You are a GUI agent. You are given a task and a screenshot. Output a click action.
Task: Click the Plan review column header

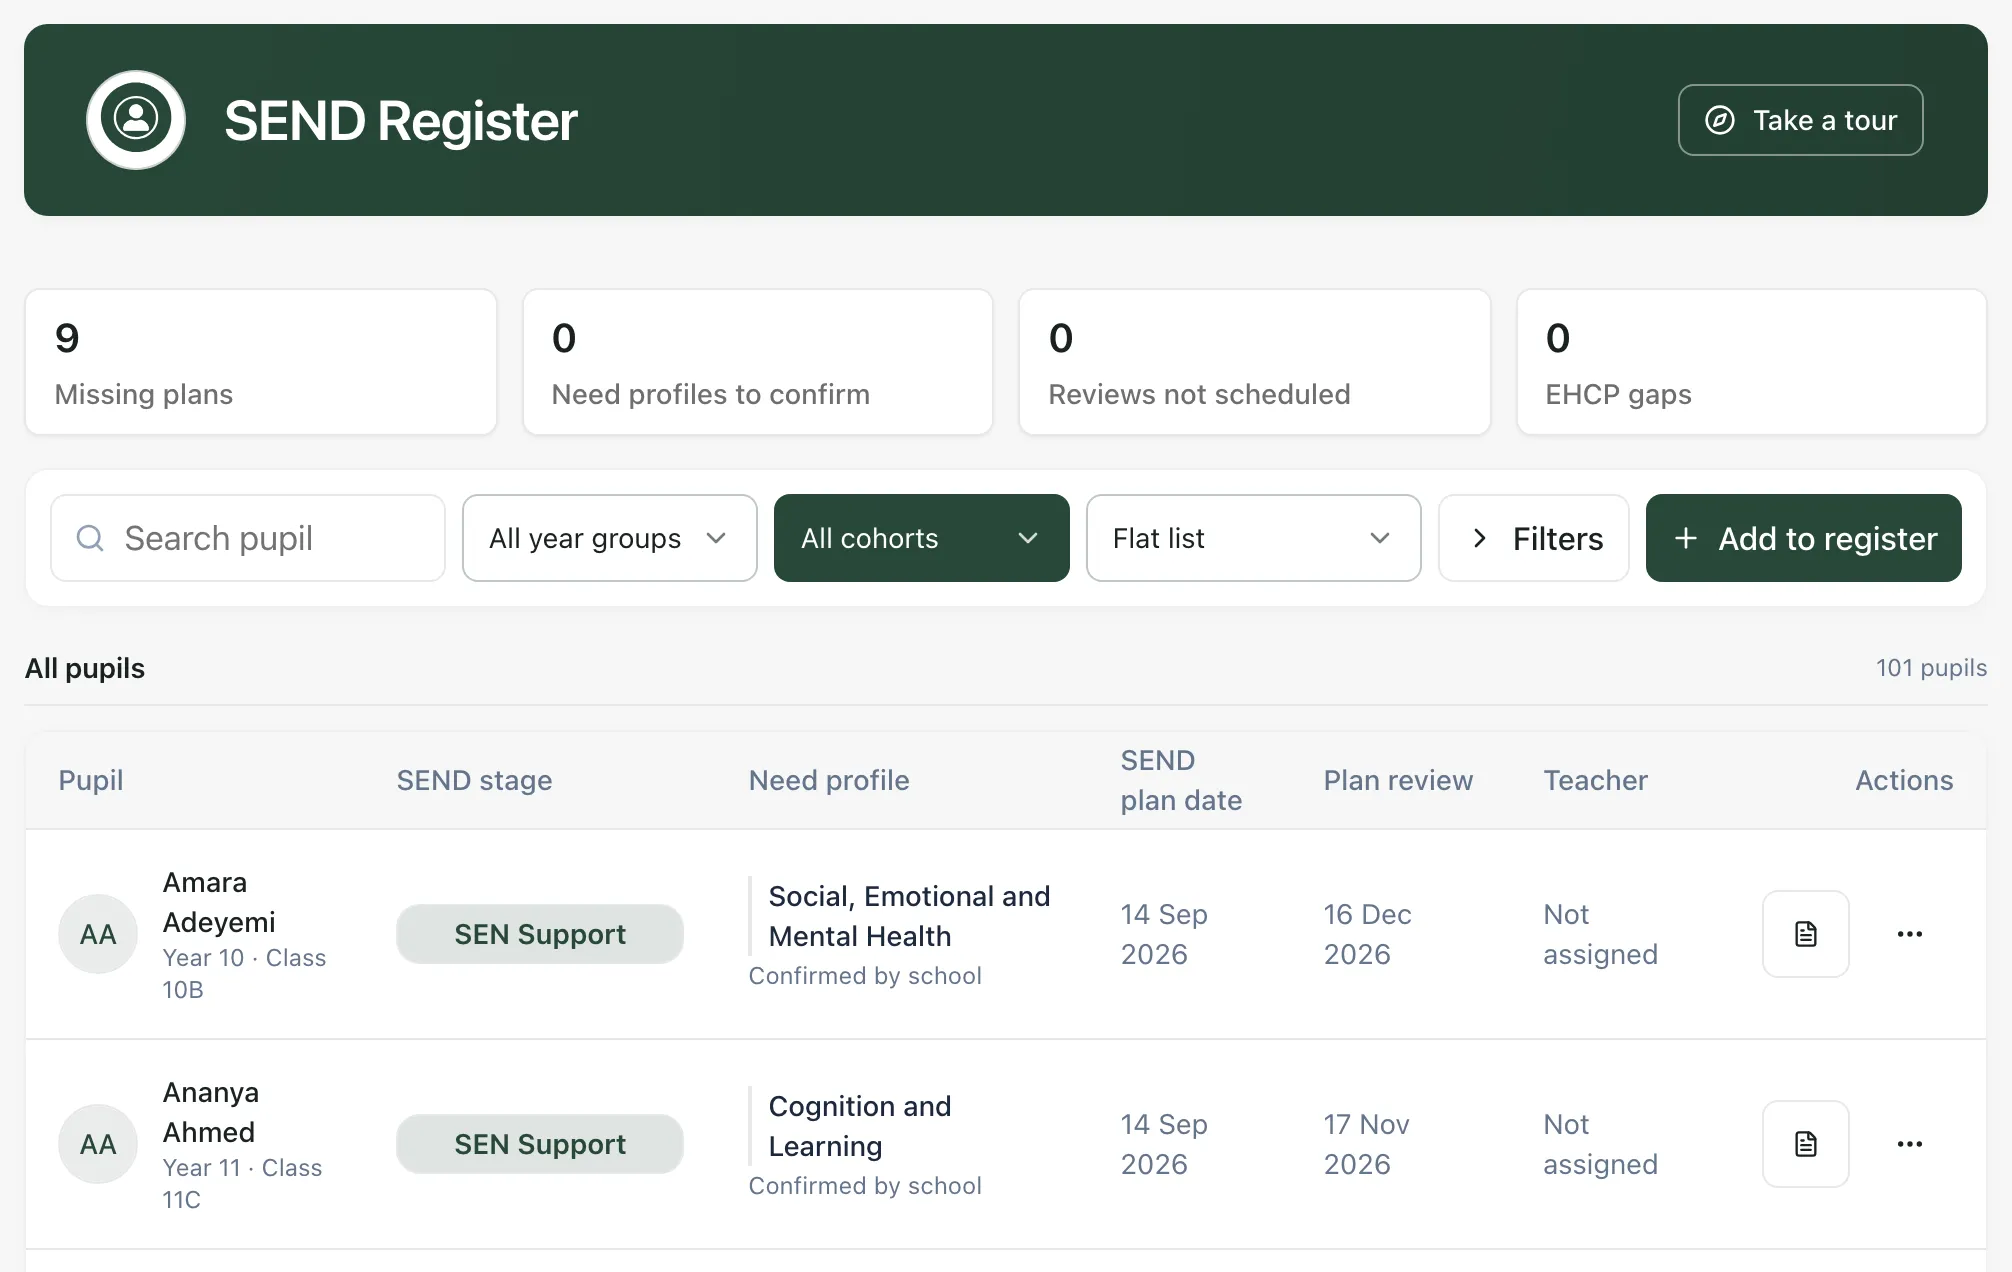coord(1398,780)
